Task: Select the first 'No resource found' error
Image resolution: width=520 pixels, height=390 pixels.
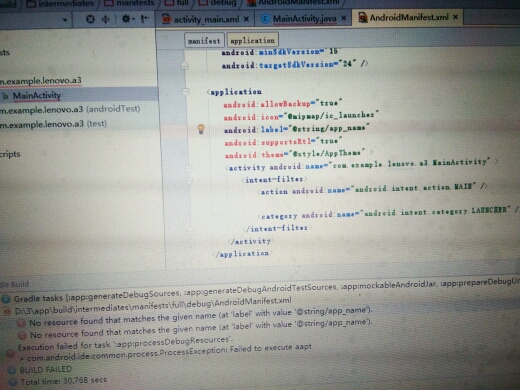Action: 200,316
